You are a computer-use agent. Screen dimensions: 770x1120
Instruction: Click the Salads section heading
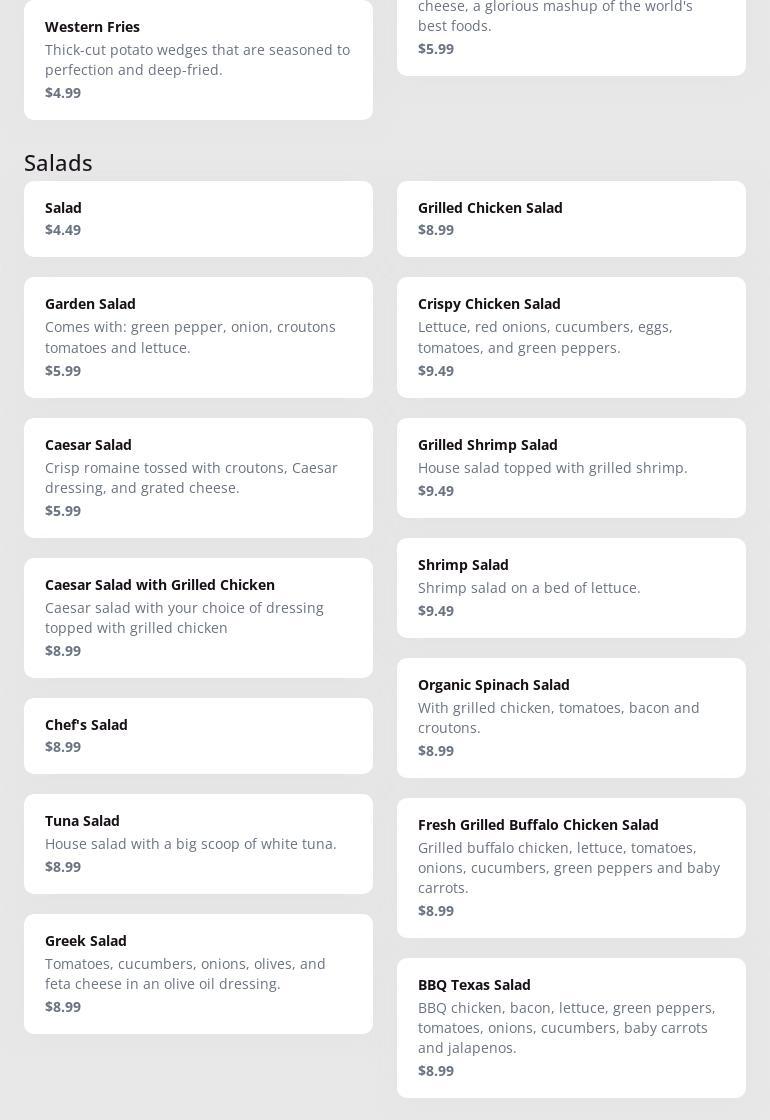click(58, 162)
